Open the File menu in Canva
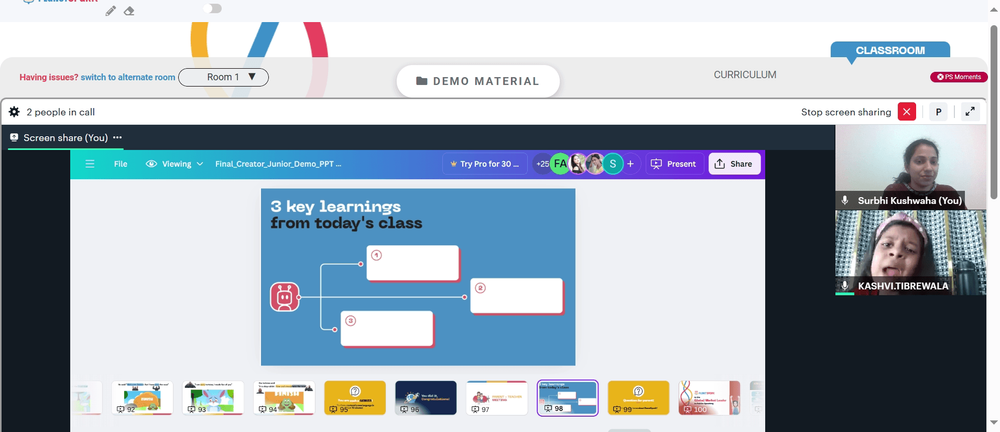 tap(121, 164)
